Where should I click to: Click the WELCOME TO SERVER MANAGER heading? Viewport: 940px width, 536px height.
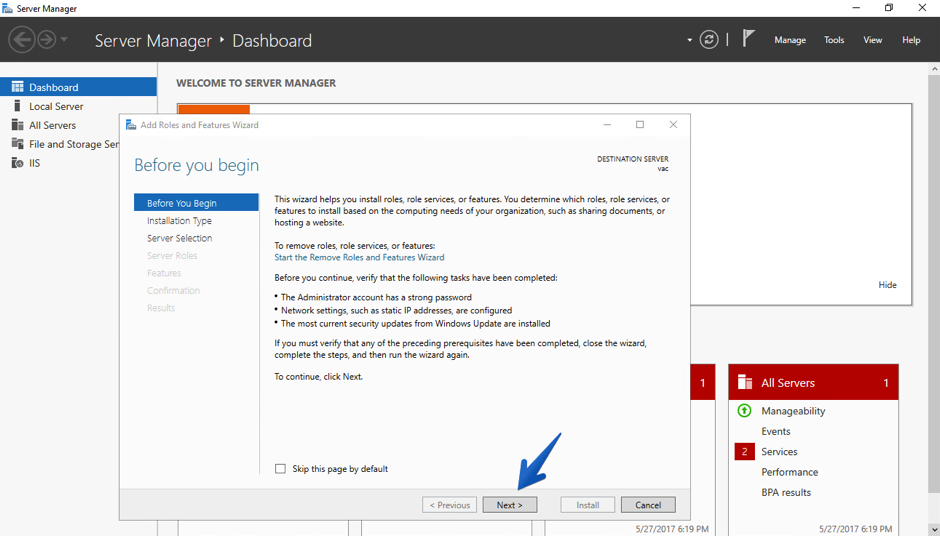256,83
